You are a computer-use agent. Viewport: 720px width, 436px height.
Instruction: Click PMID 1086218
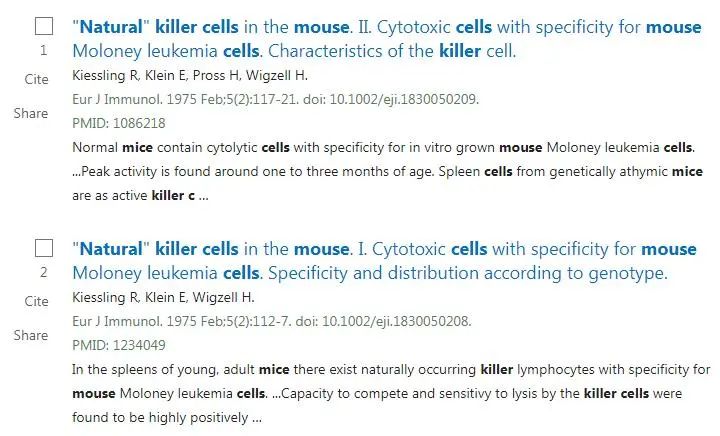tap(119, 123)
